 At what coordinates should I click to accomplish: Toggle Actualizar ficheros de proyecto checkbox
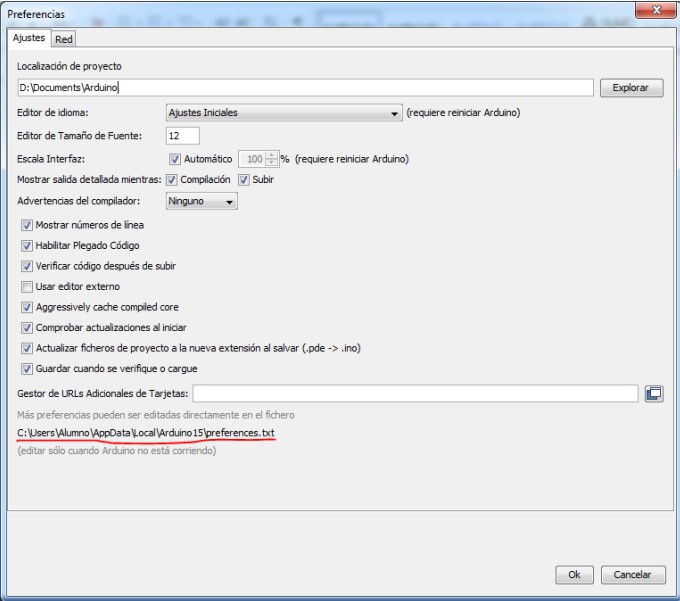(26, 348)
